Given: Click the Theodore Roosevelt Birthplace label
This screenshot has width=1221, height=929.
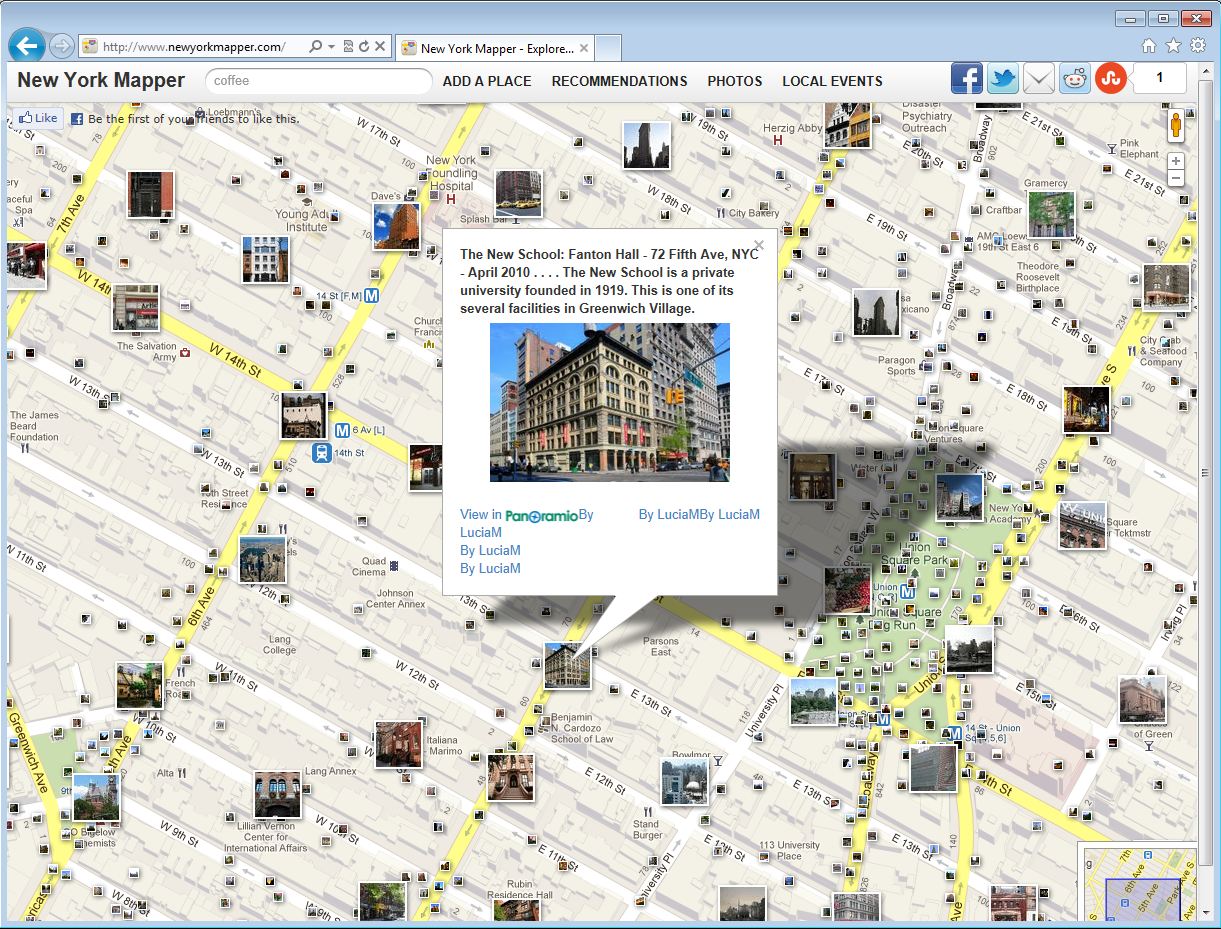Looking at the screenshot, I should [1038, 277].
